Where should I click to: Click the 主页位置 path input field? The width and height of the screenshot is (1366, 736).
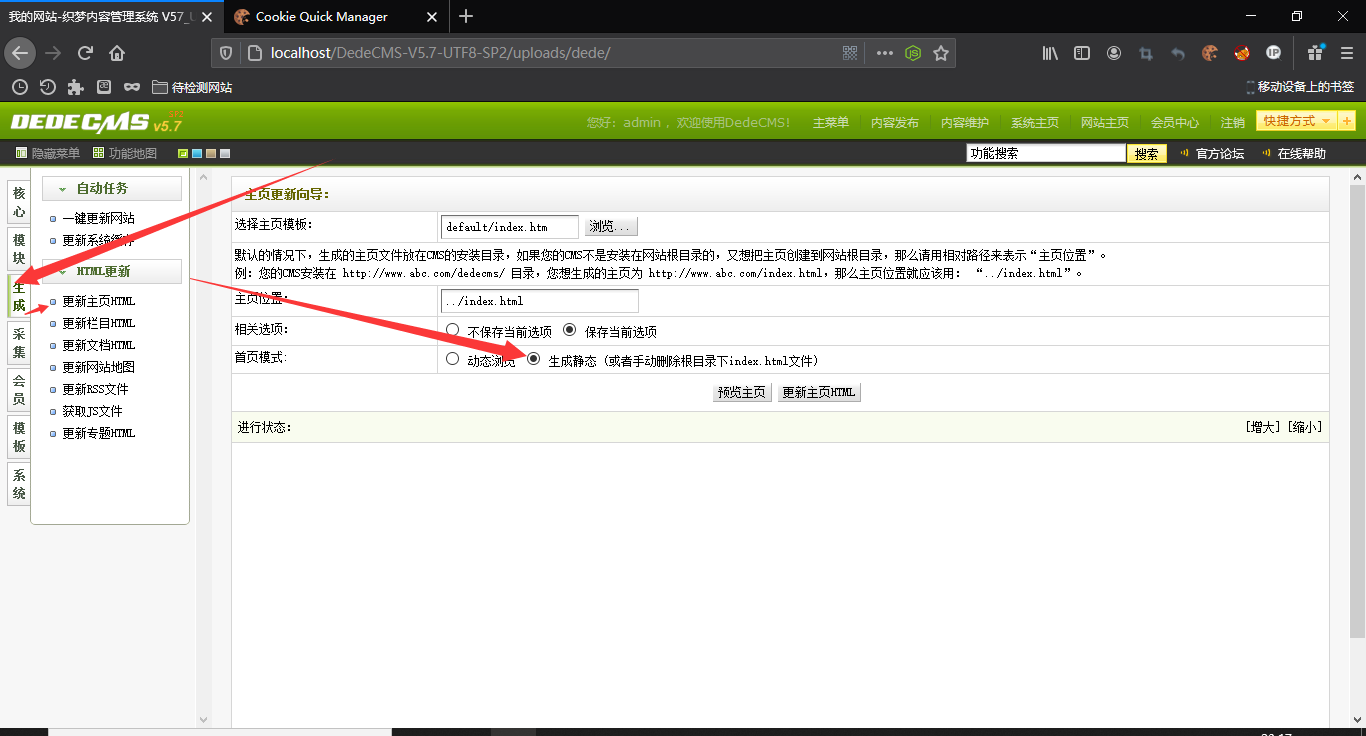540,300
